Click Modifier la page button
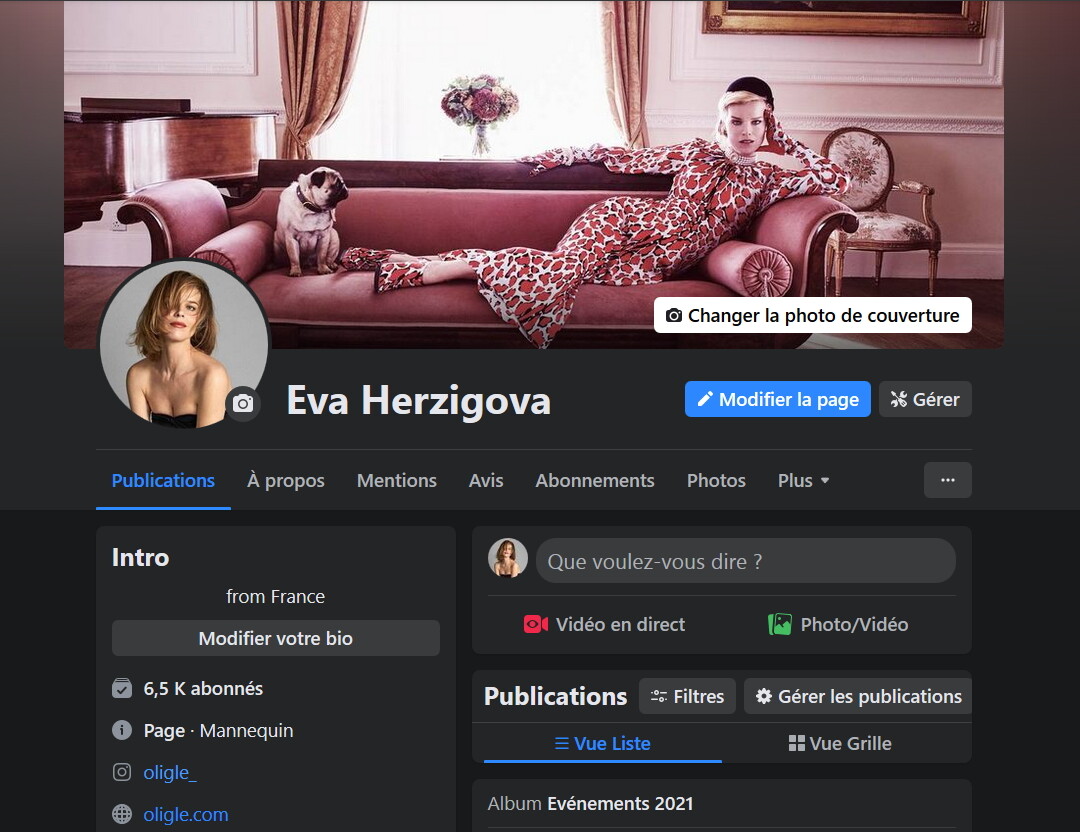This screenshot has height=832, width=1080. (777, 399)
